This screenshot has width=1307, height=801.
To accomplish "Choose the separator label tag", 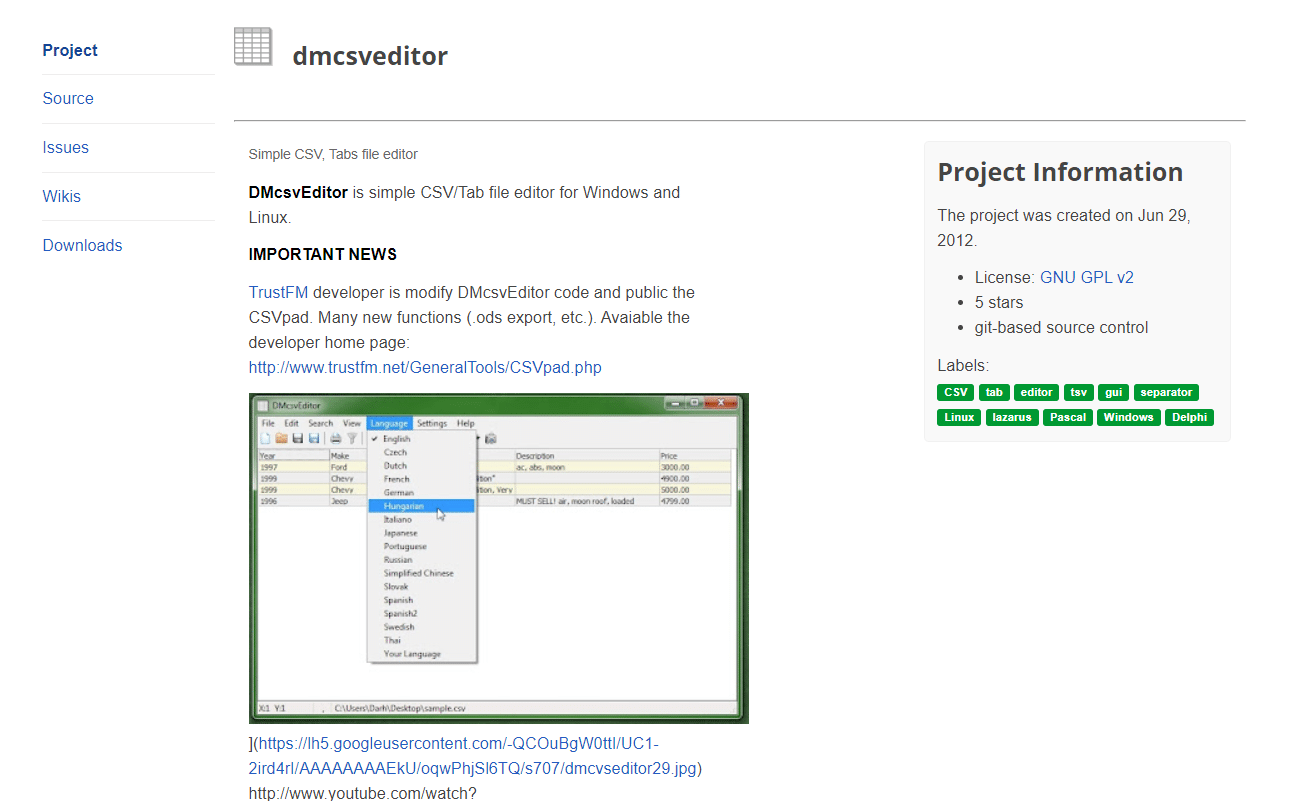I will [x=1166, y=392].
